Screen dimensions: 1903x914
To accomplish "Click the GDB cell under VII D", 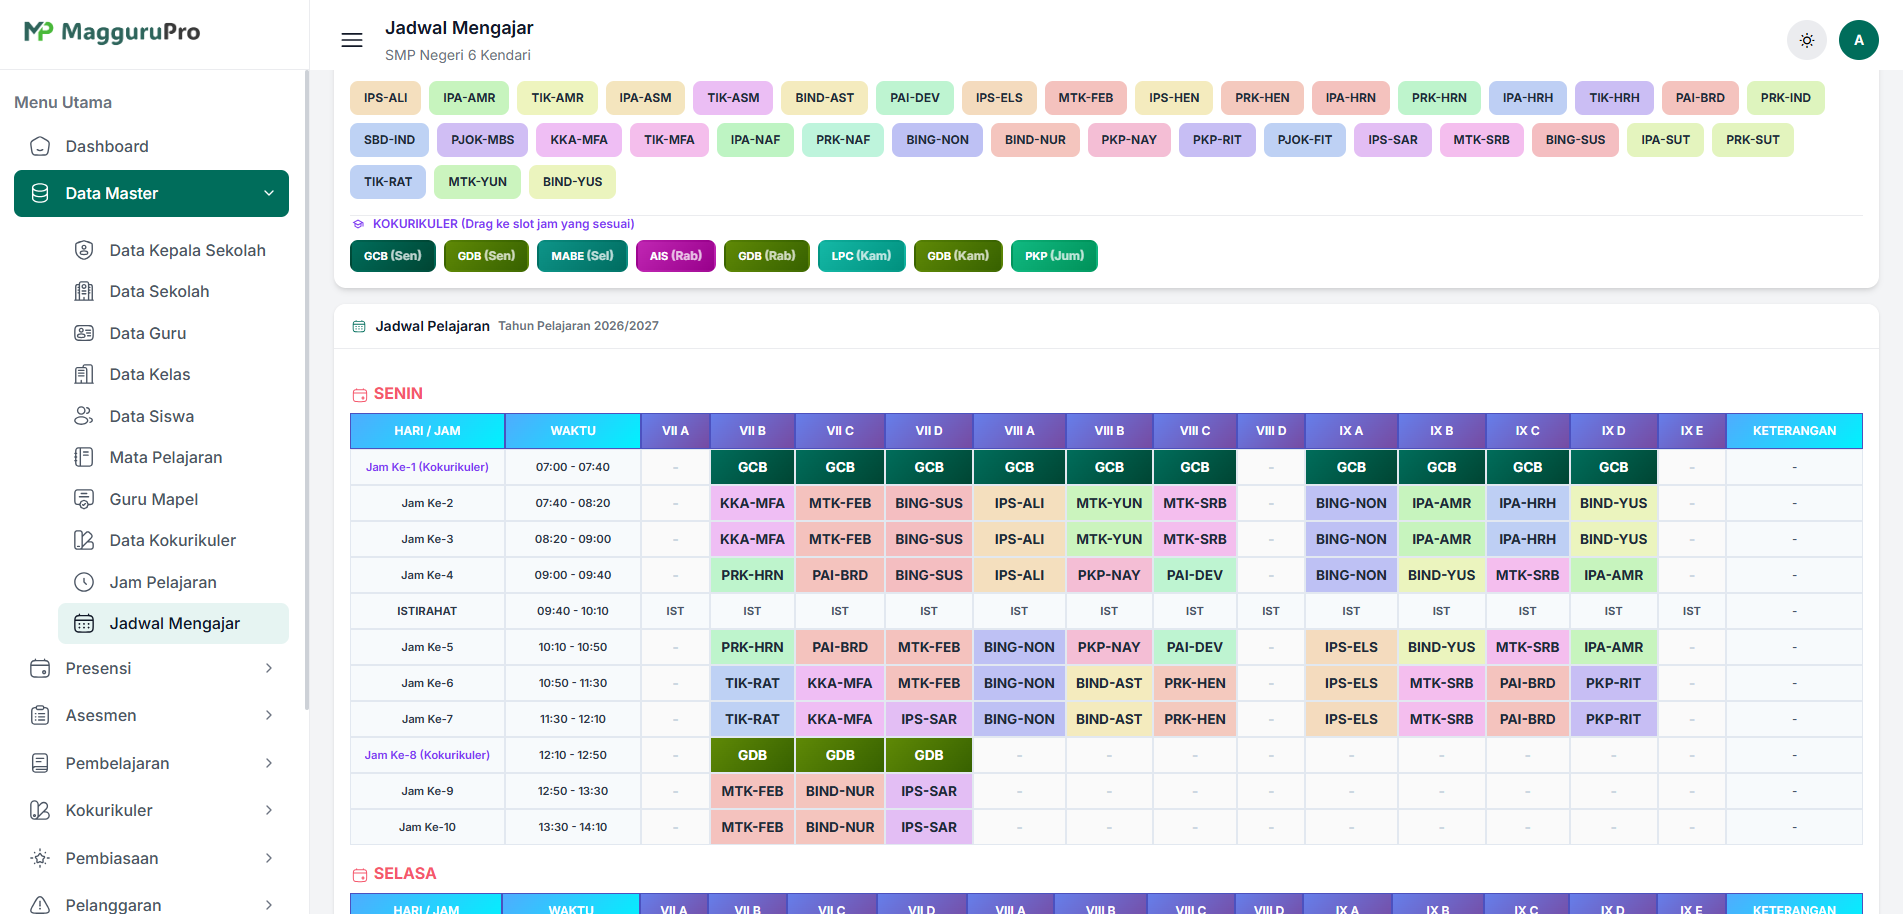I will click(929, 755).
